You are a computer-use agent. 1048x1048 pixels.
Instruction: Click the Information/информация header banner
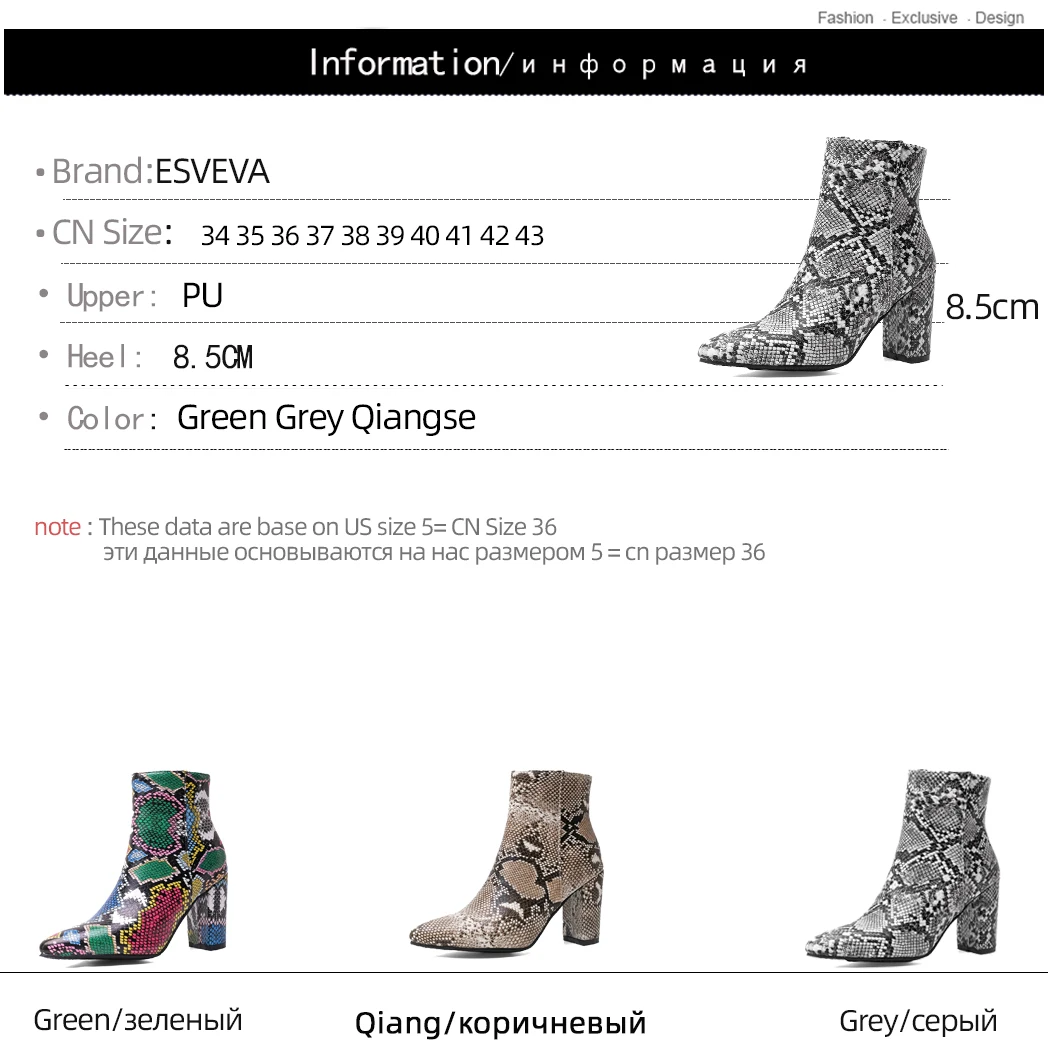pyautogui.click(x=523, y=62)
